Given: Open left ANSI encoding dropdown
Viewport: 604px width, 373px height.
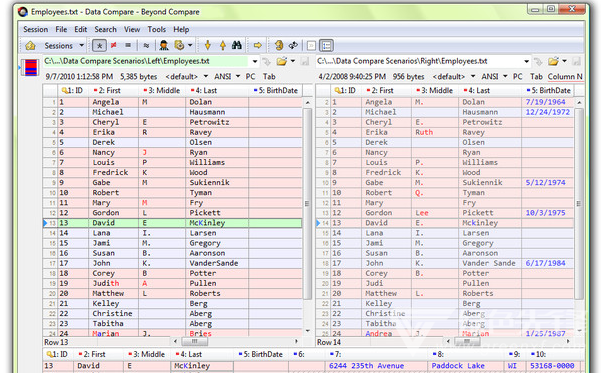Looking at the screenshot, I should (238, 76).
